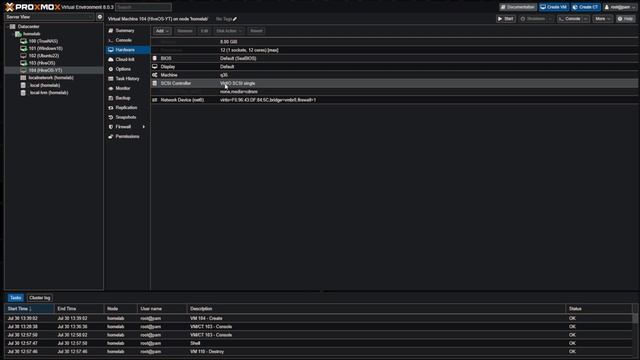Viewport: 640px width, 360px height.
Task: Click the Proxmox logo
Action: 33,7
